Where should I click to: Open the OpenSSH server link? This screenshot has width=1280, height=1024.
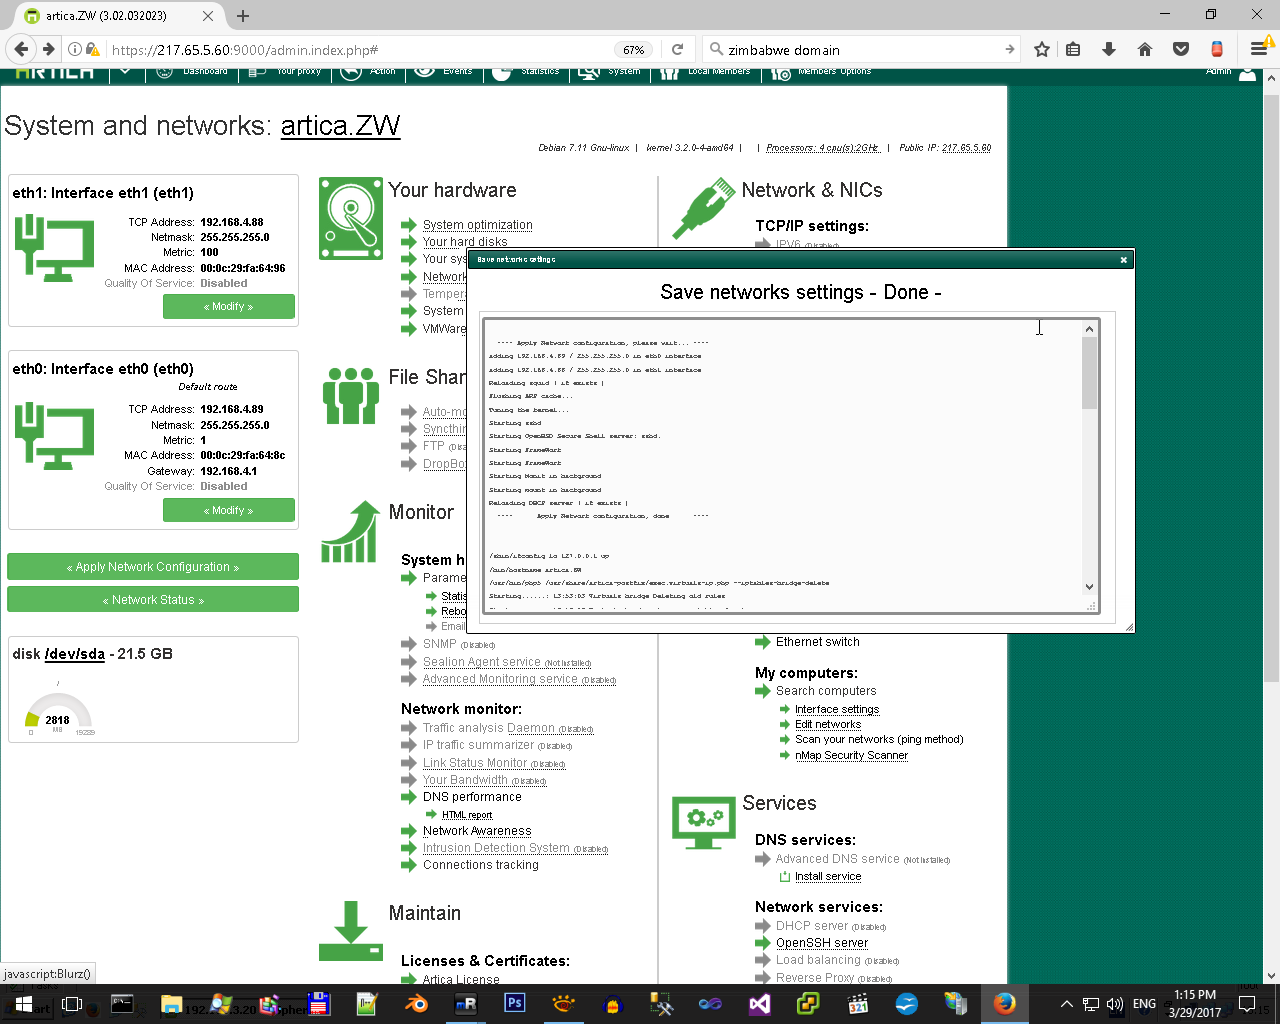(x=822, y=943)
